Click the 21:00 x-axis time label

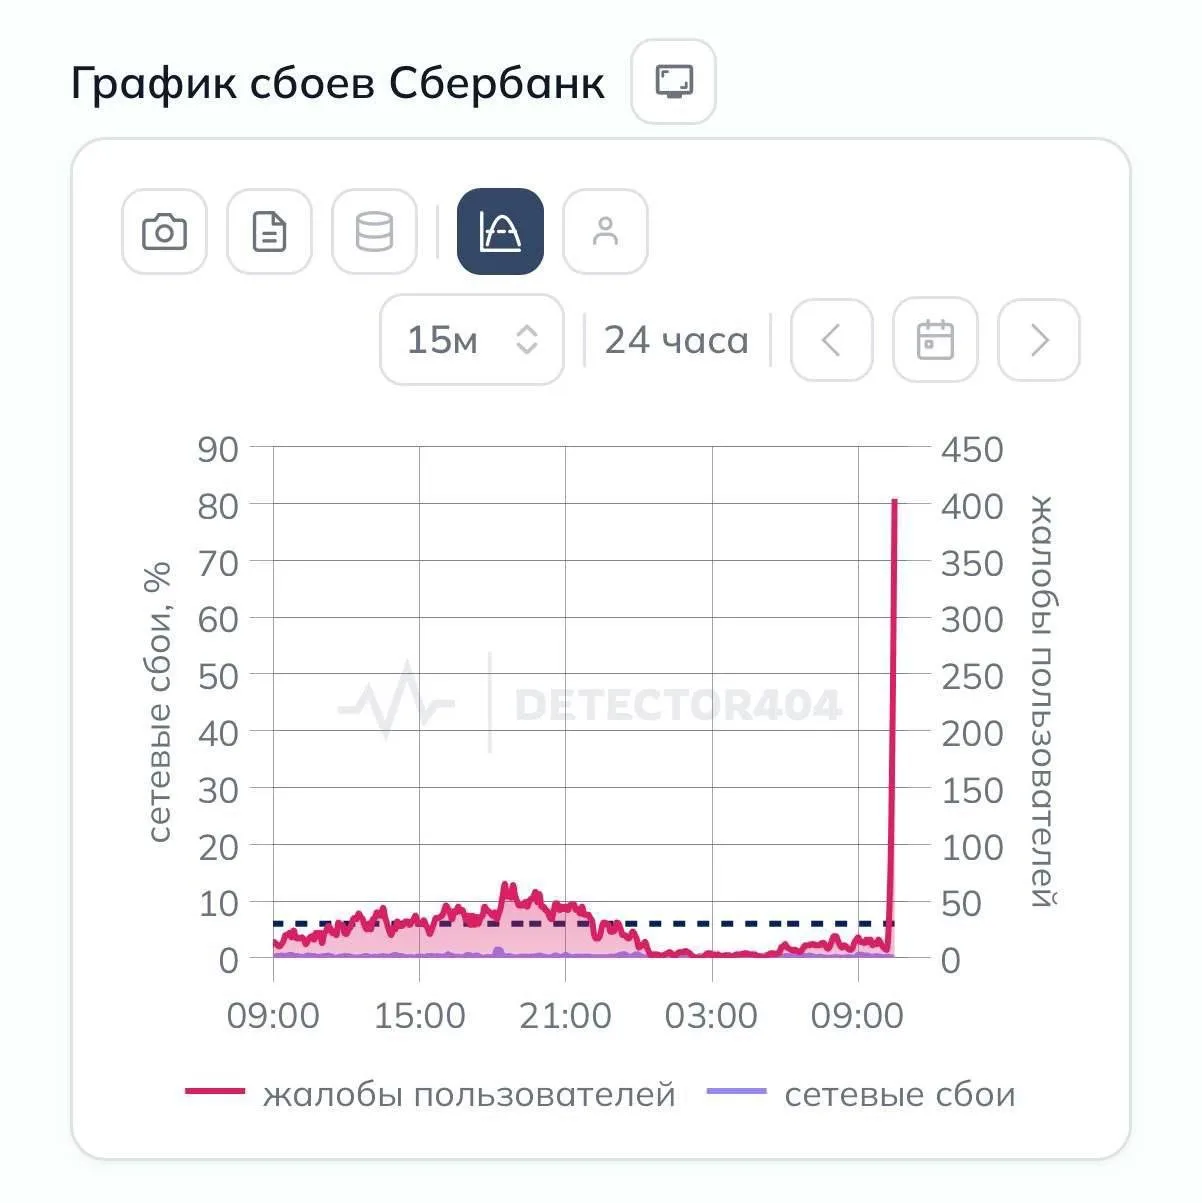coord(565,1016)
